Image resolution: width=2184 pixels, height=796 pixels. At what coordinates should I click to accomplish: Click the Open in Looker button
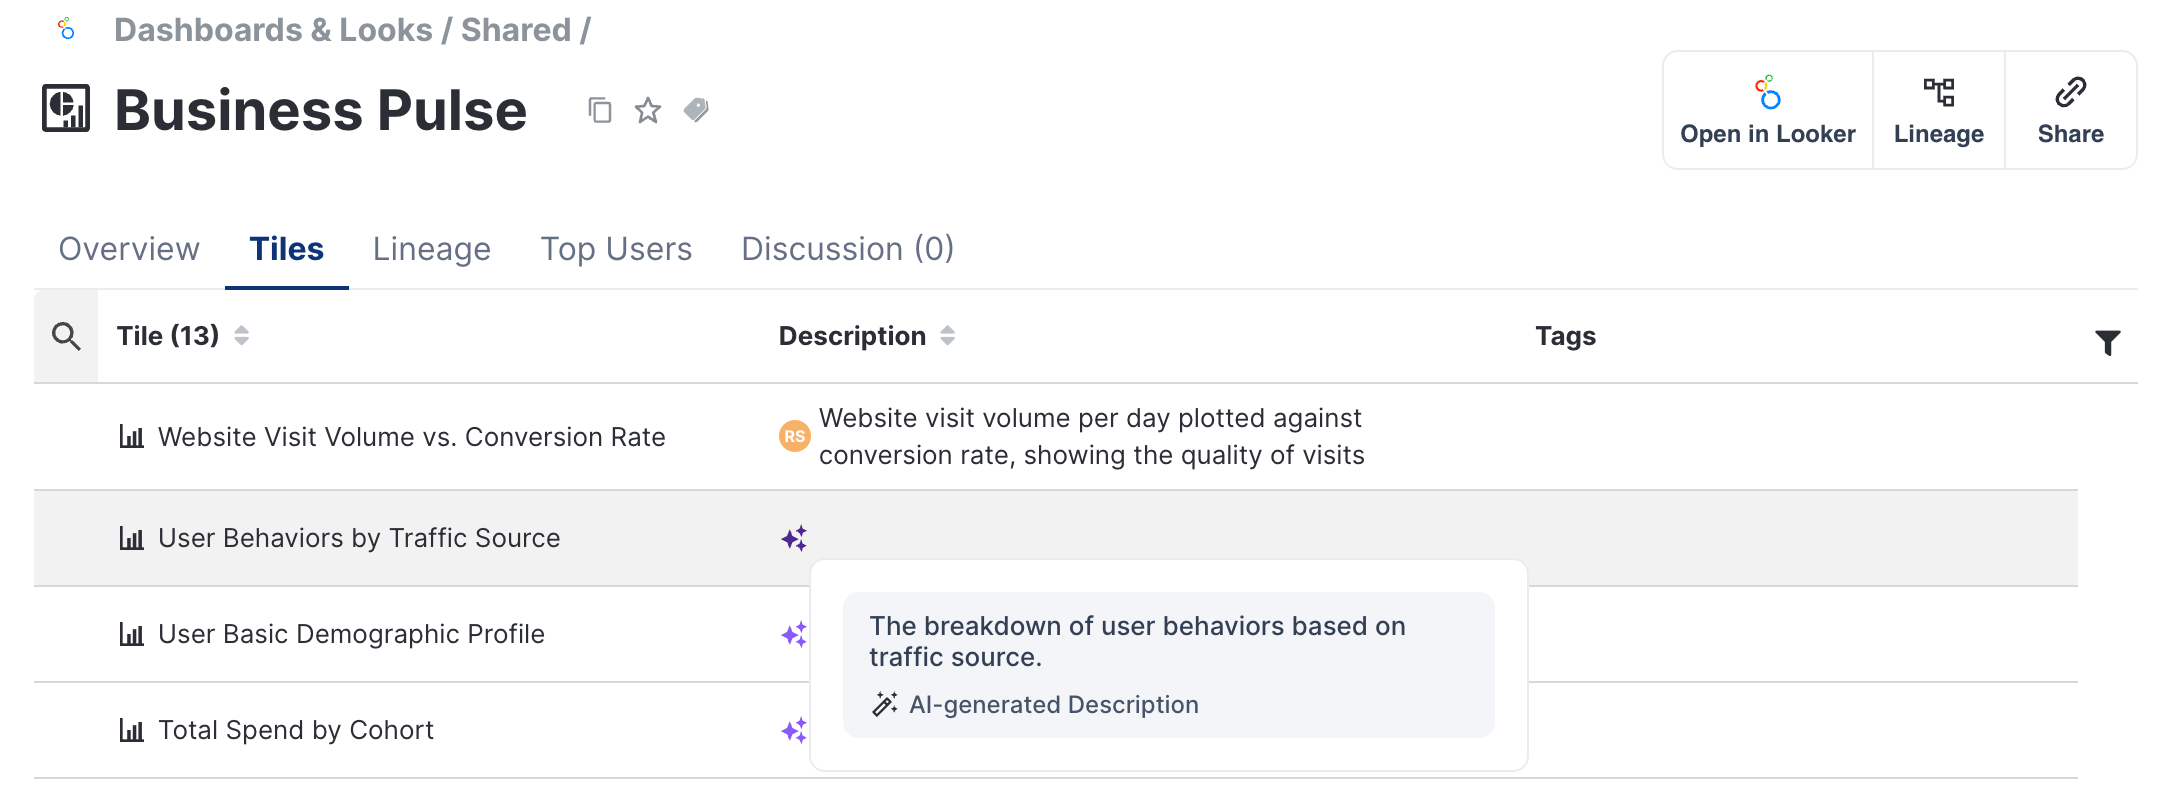1767,111
